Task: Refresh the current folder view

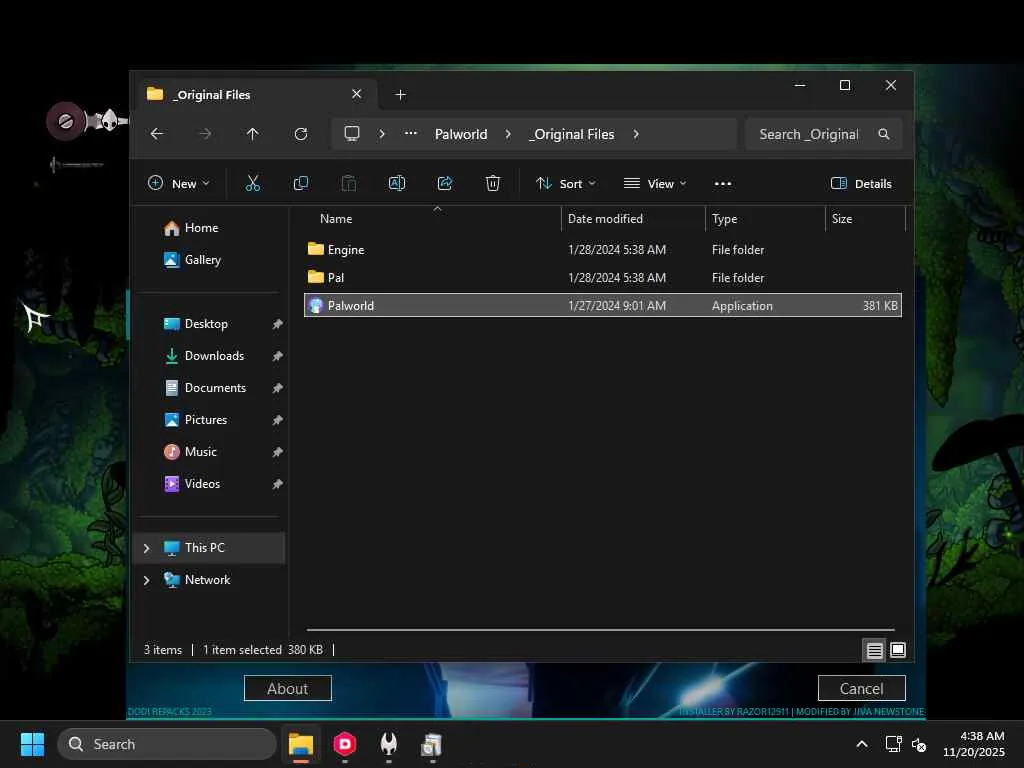Action: coord(300,134)
